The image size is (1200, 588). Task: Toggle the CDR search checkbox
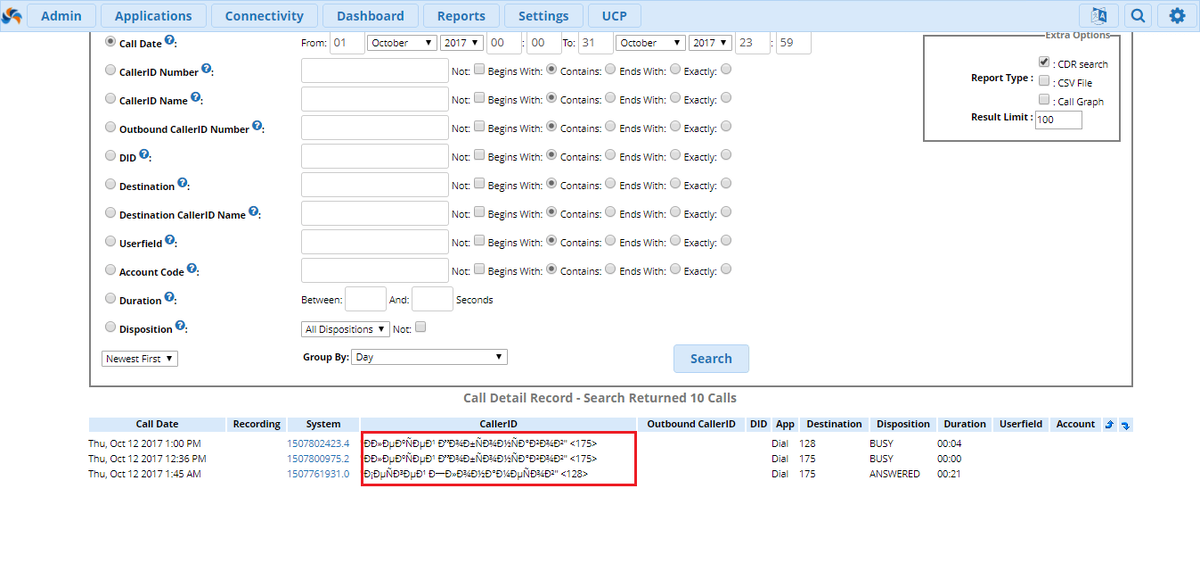point(1045,62)
